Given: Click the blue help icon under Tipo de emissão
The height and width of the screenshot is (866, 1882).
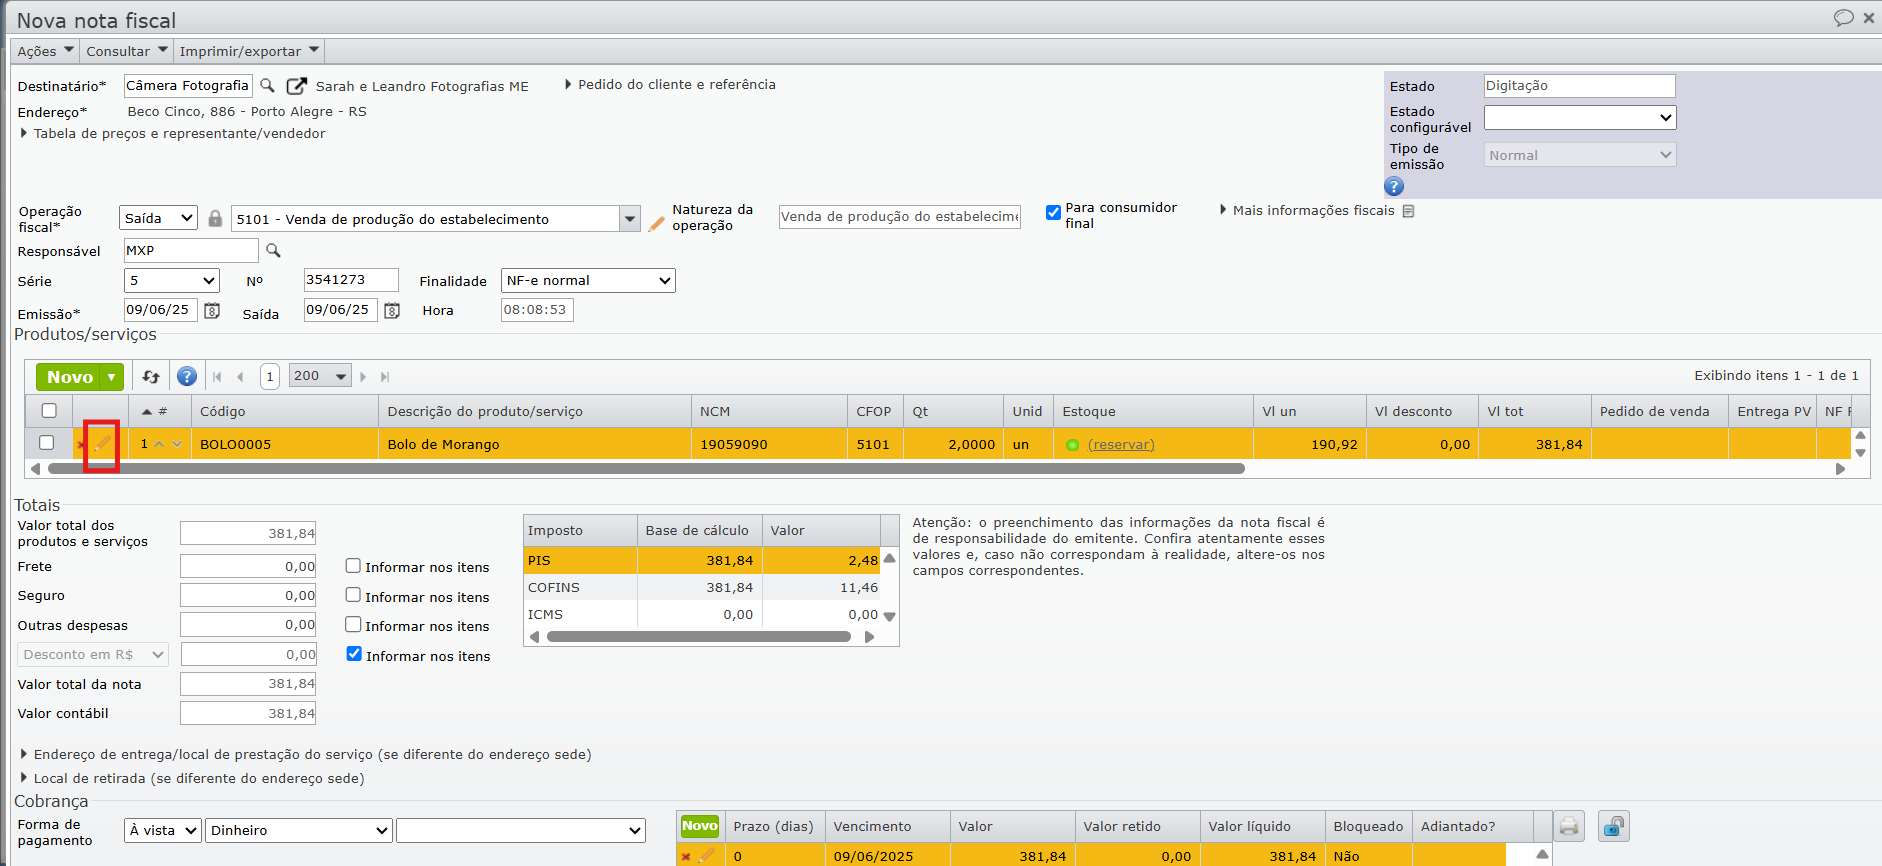Looking at the screenshot, I should click(x=1394, y=186).
